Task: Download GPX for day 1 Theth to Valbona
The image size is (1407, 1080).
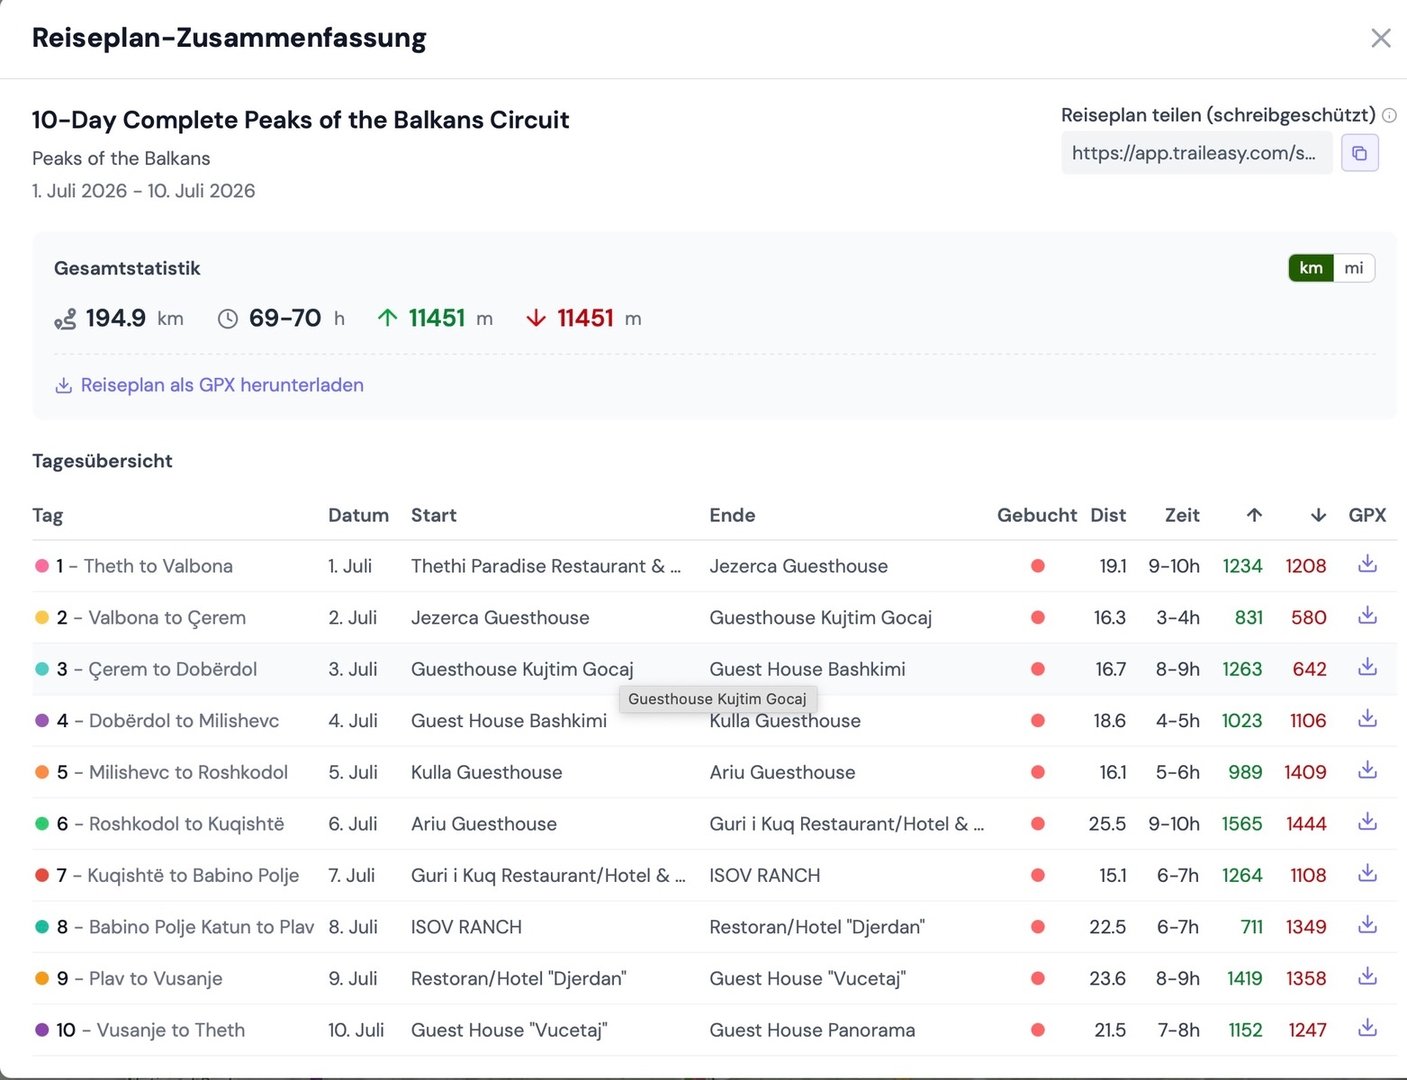Action: (1367, 564)
